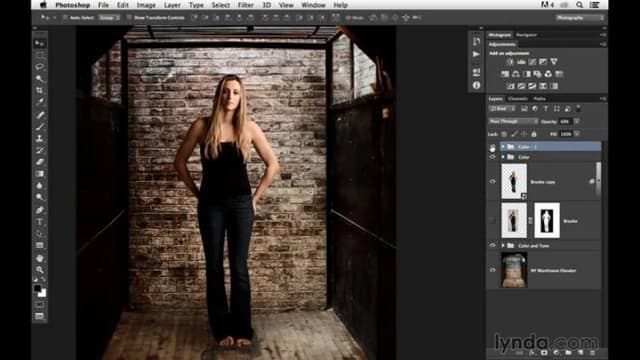Add an Invert adjustment
Image resolution: width=640 pixels, height=360 pixels.
(511, 86)
